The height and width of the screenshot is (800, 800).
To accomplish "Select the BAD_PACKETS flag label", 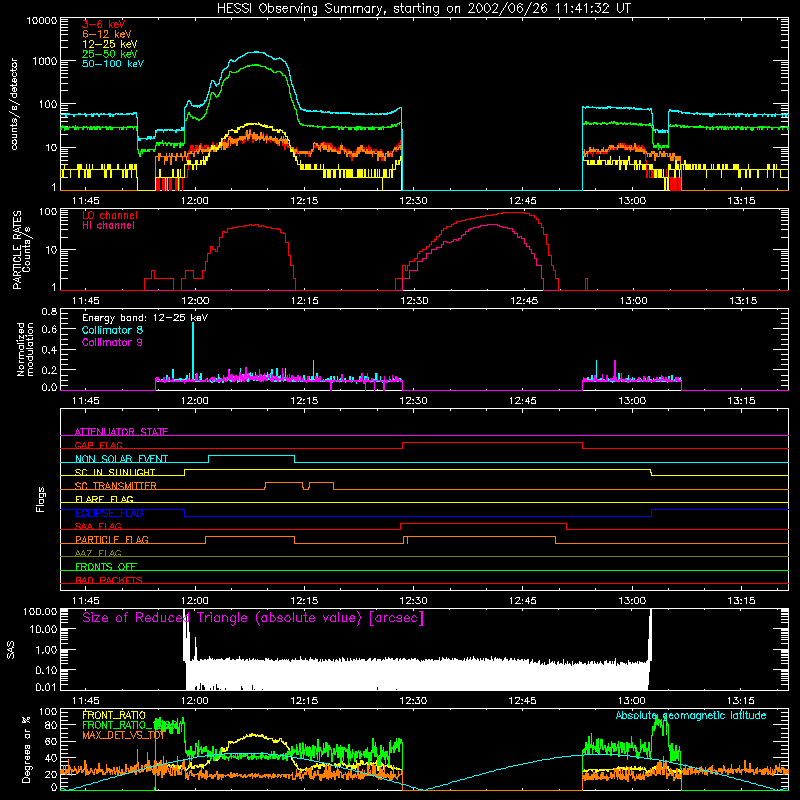I will [109, 580].
